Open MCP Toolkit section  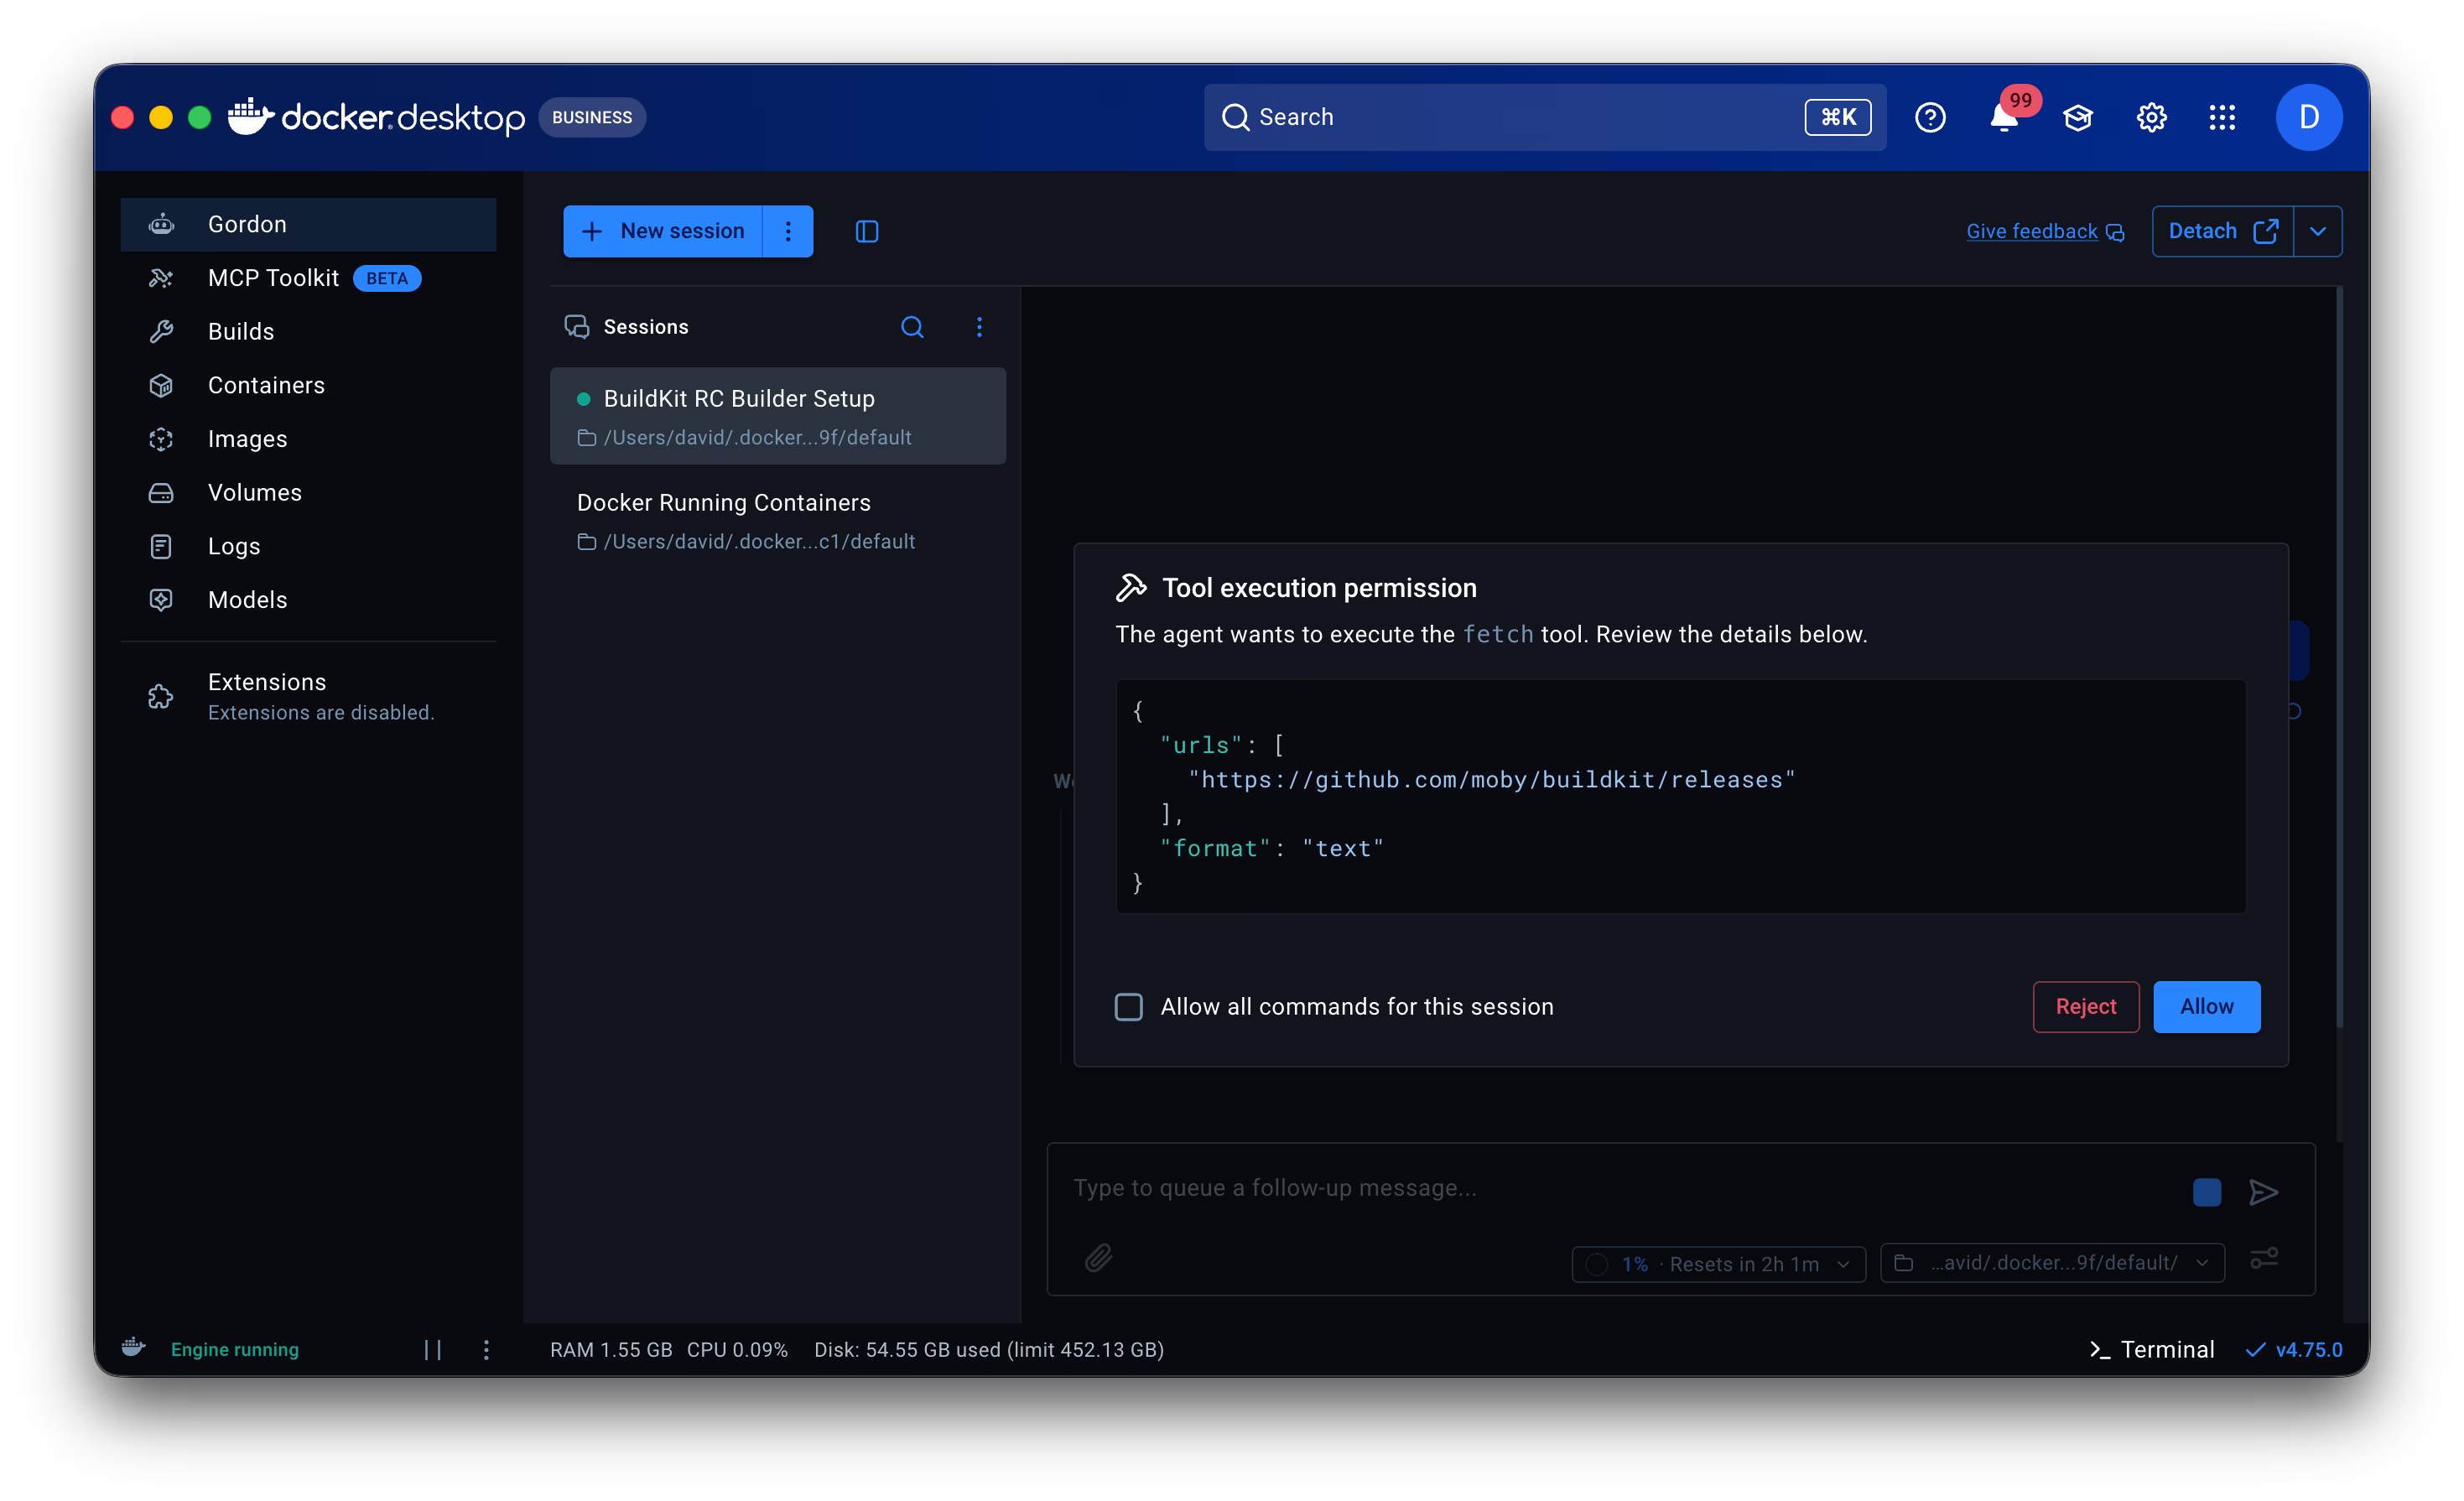pyautogui.click(x=308, y=278)
